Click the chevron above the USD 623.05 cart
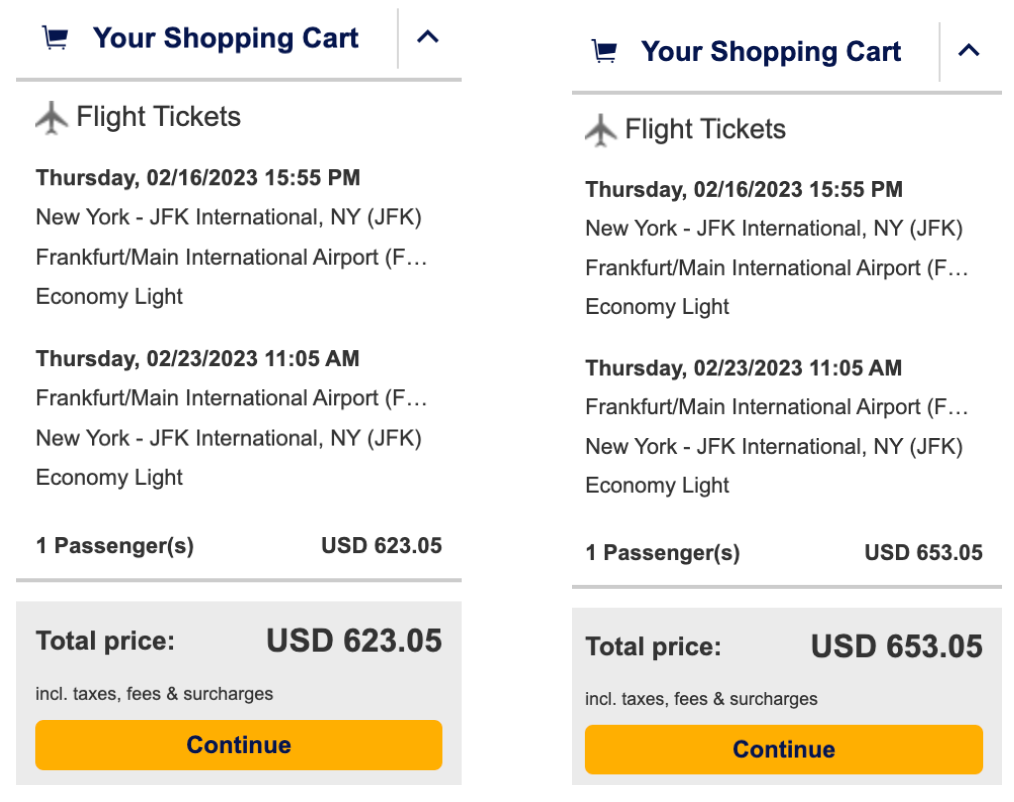The image size is (1014, 802). coord(428,37)
